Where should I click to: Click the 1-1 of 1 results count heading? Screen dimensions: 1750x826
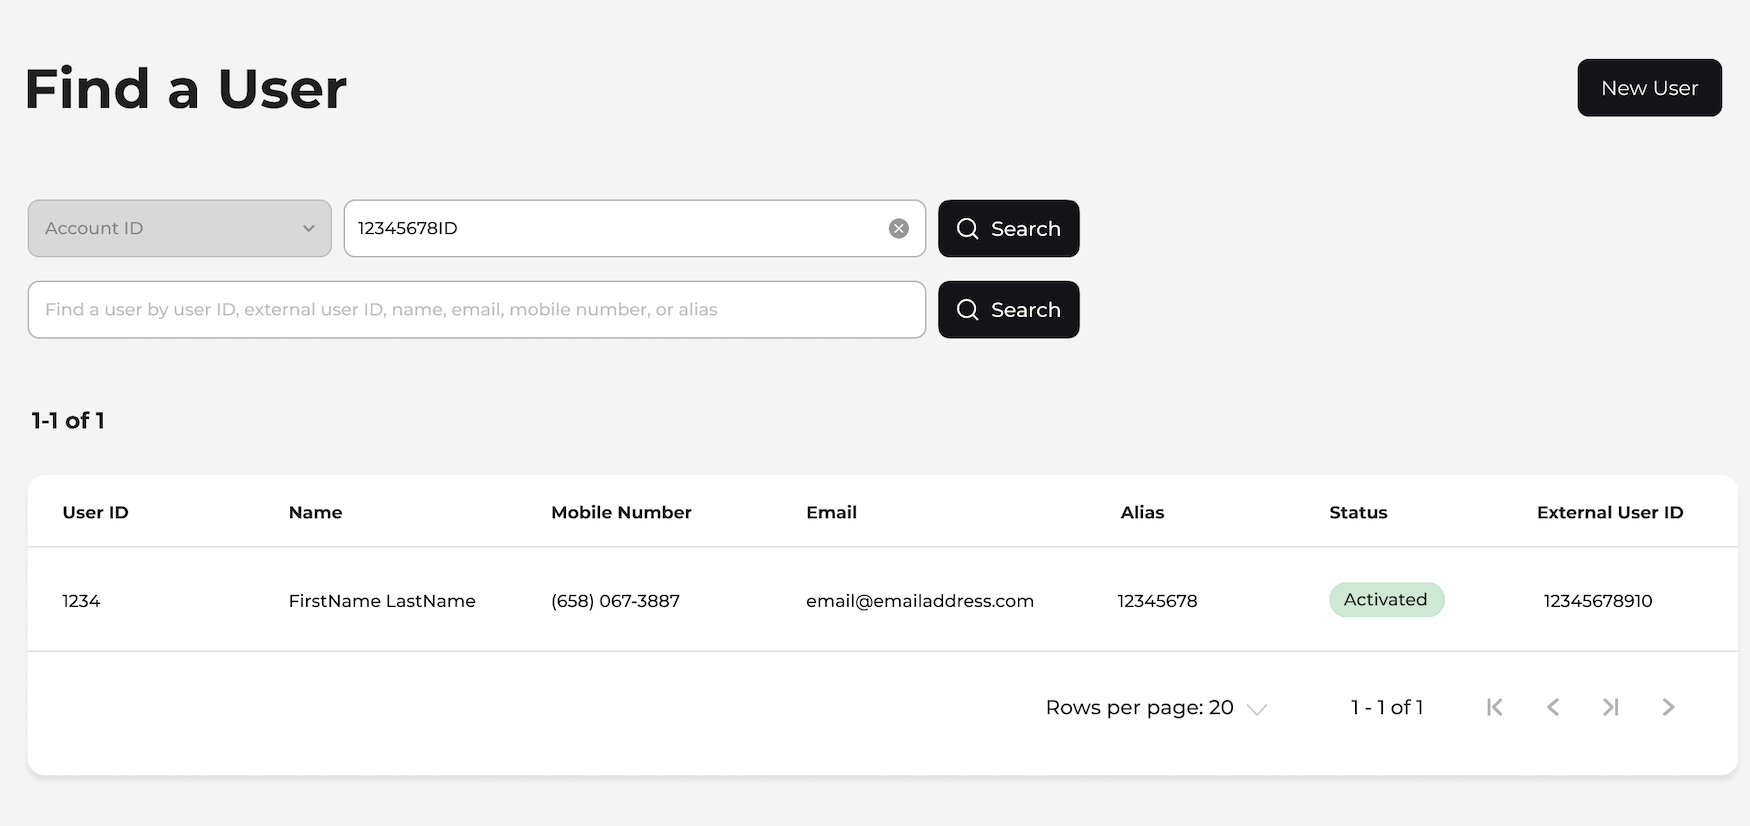tap(68, 421)
